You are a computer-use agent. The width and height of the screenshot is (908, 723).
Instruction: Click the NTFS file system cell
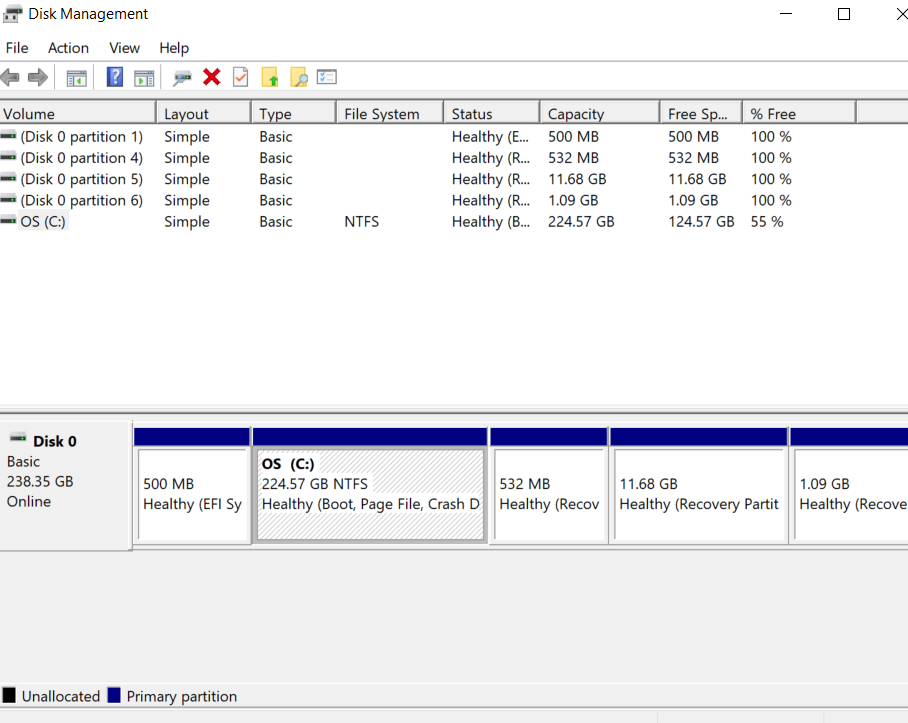[361, 222]
